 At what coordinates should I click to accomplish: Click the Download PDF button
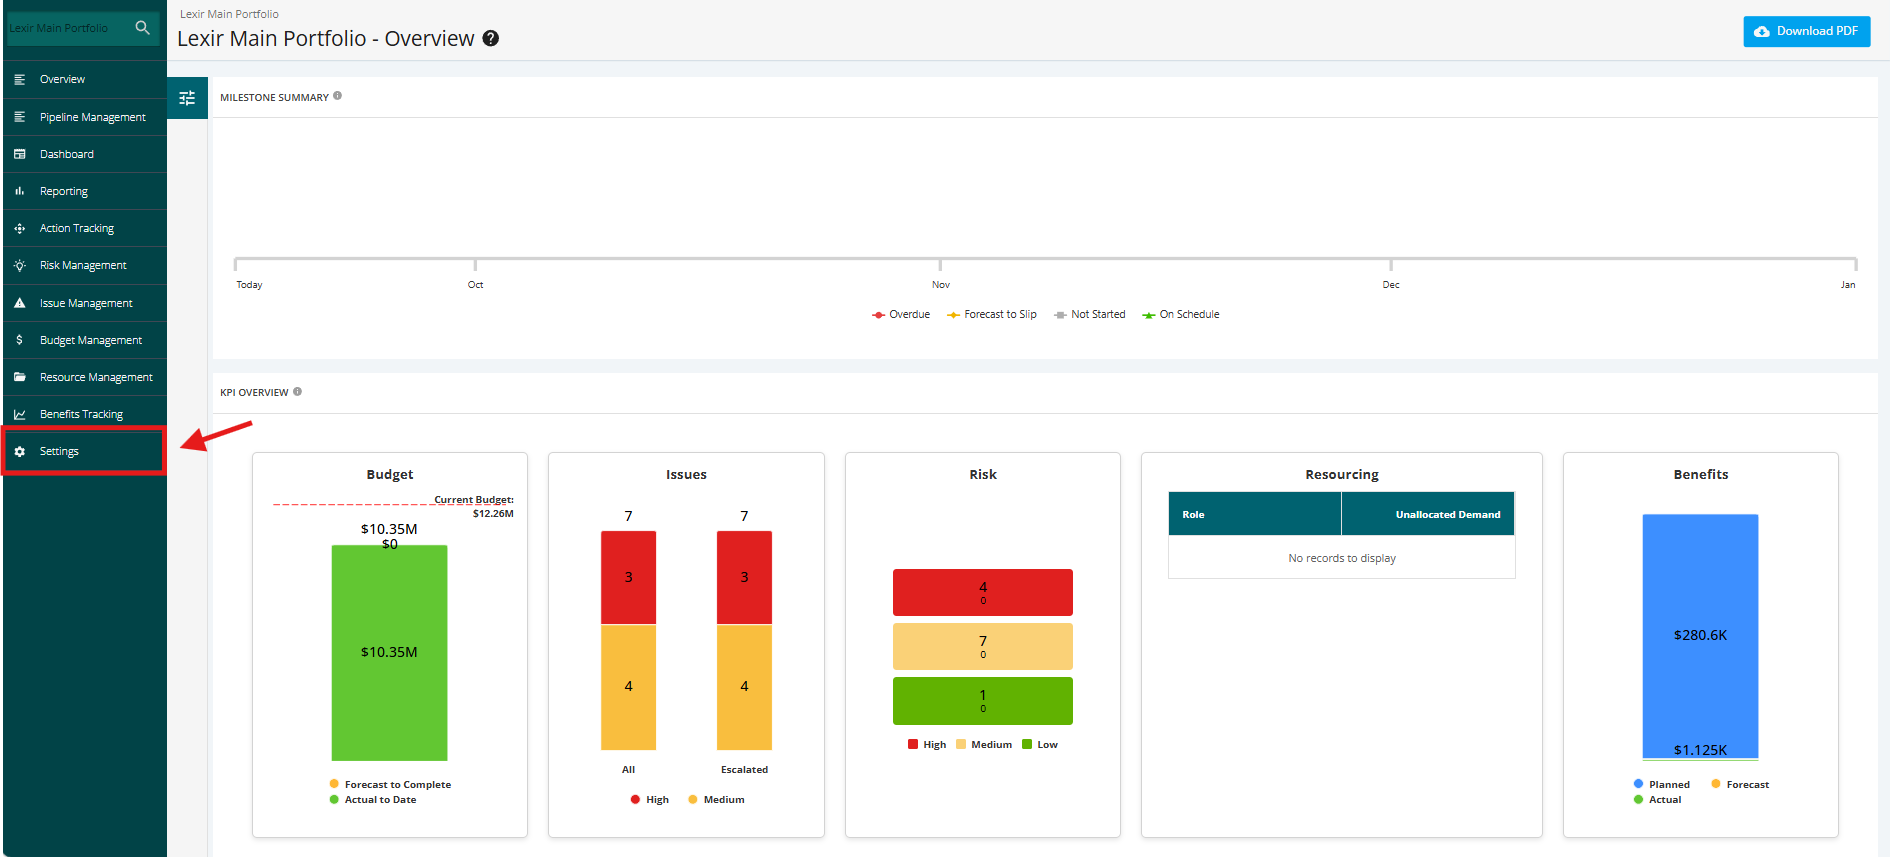pos(1806,31)
